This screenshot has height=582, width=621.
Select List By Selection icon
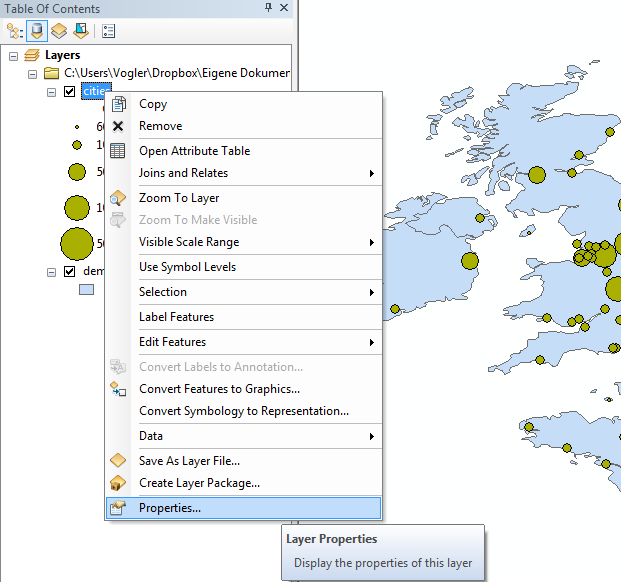[81, 31]
